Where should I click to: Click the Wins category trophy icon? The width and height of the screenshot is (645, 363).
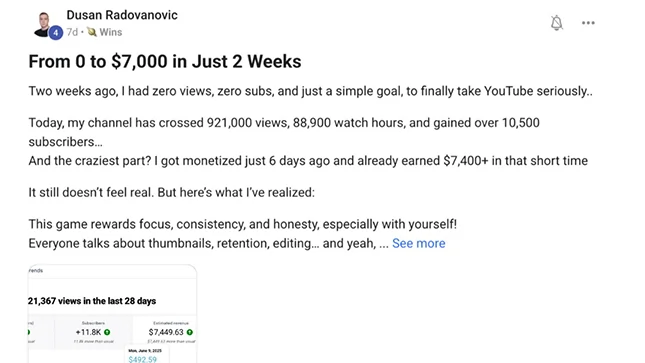[x=91, y=32]
